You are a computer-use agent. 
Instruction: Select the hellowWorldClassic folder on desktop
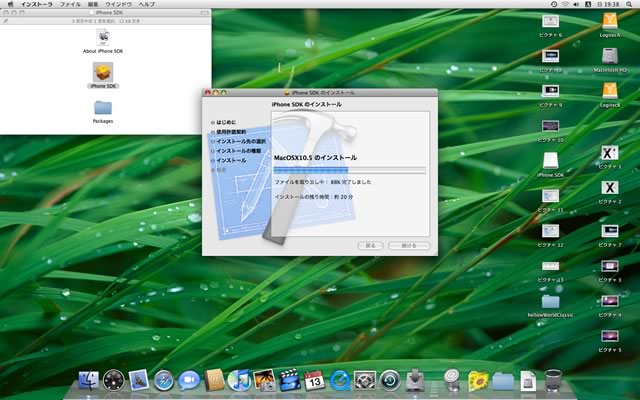pos(550,306)
